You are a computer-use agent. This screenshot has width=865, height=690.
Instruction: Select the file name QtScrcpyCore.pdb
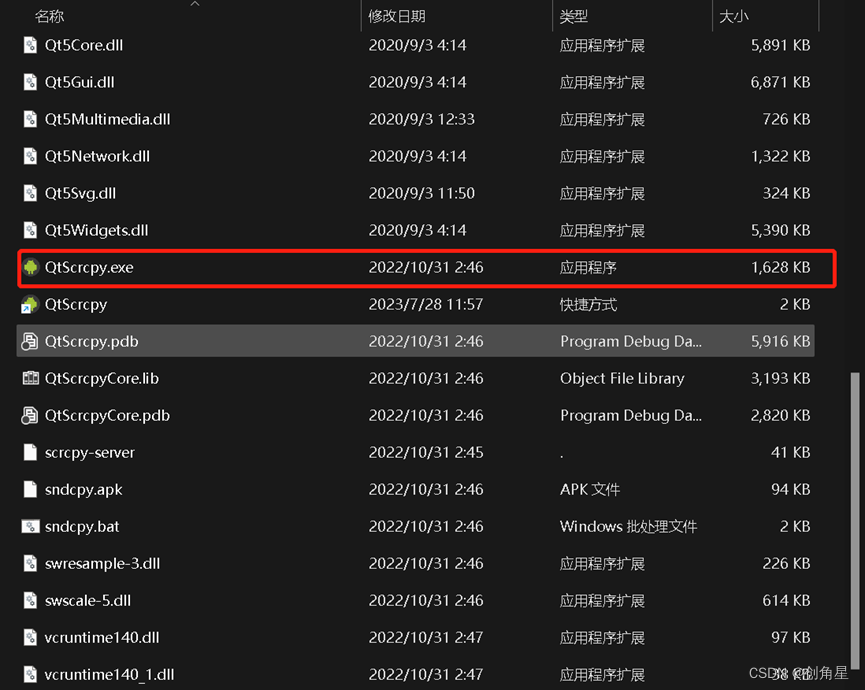[107, 415]
